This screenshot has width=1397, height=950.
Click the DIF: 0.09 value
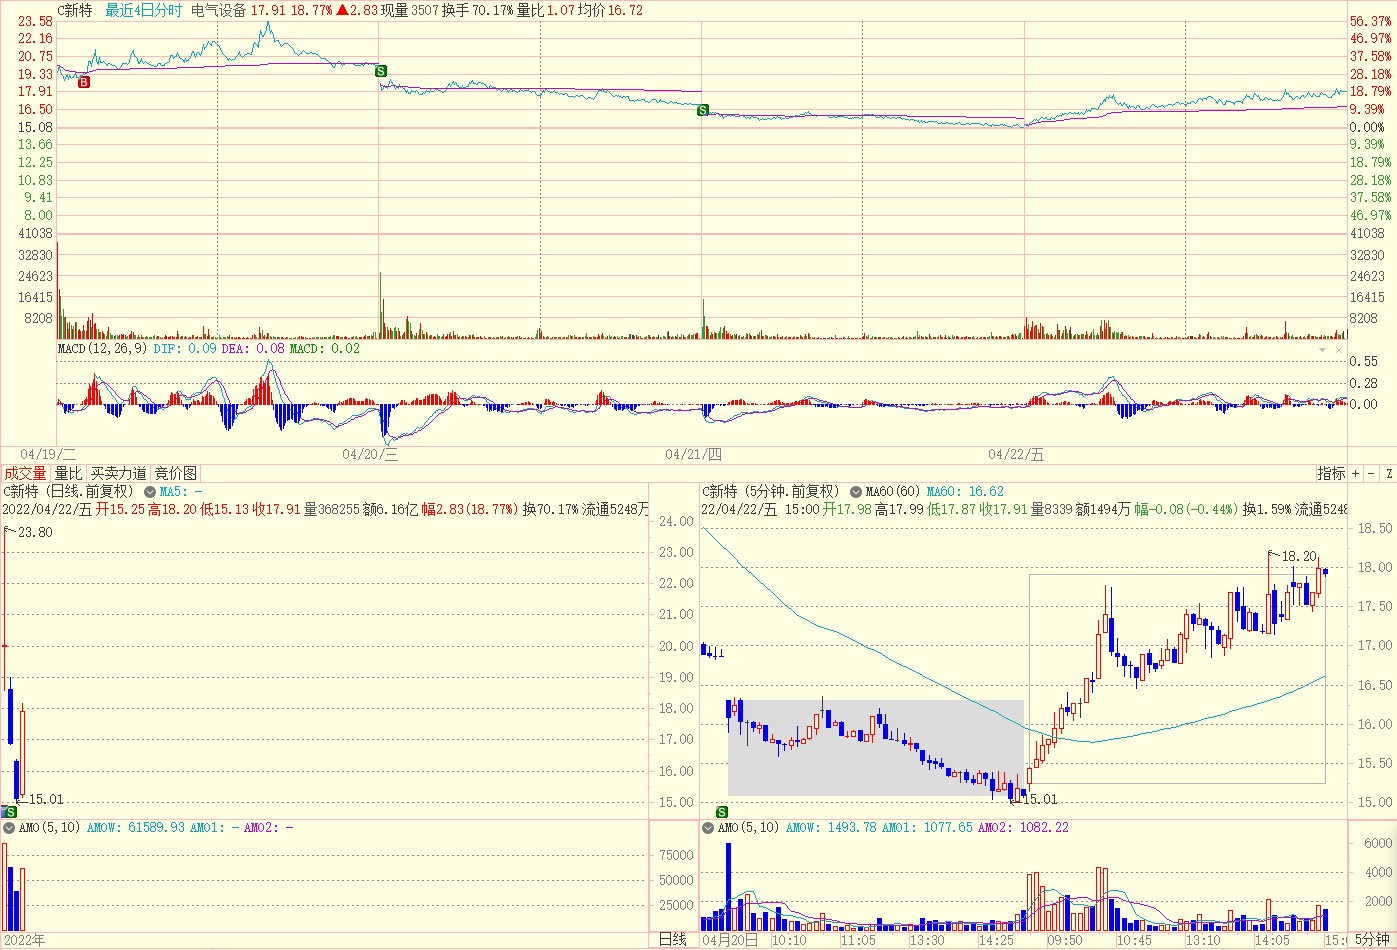tap(185, 349)
